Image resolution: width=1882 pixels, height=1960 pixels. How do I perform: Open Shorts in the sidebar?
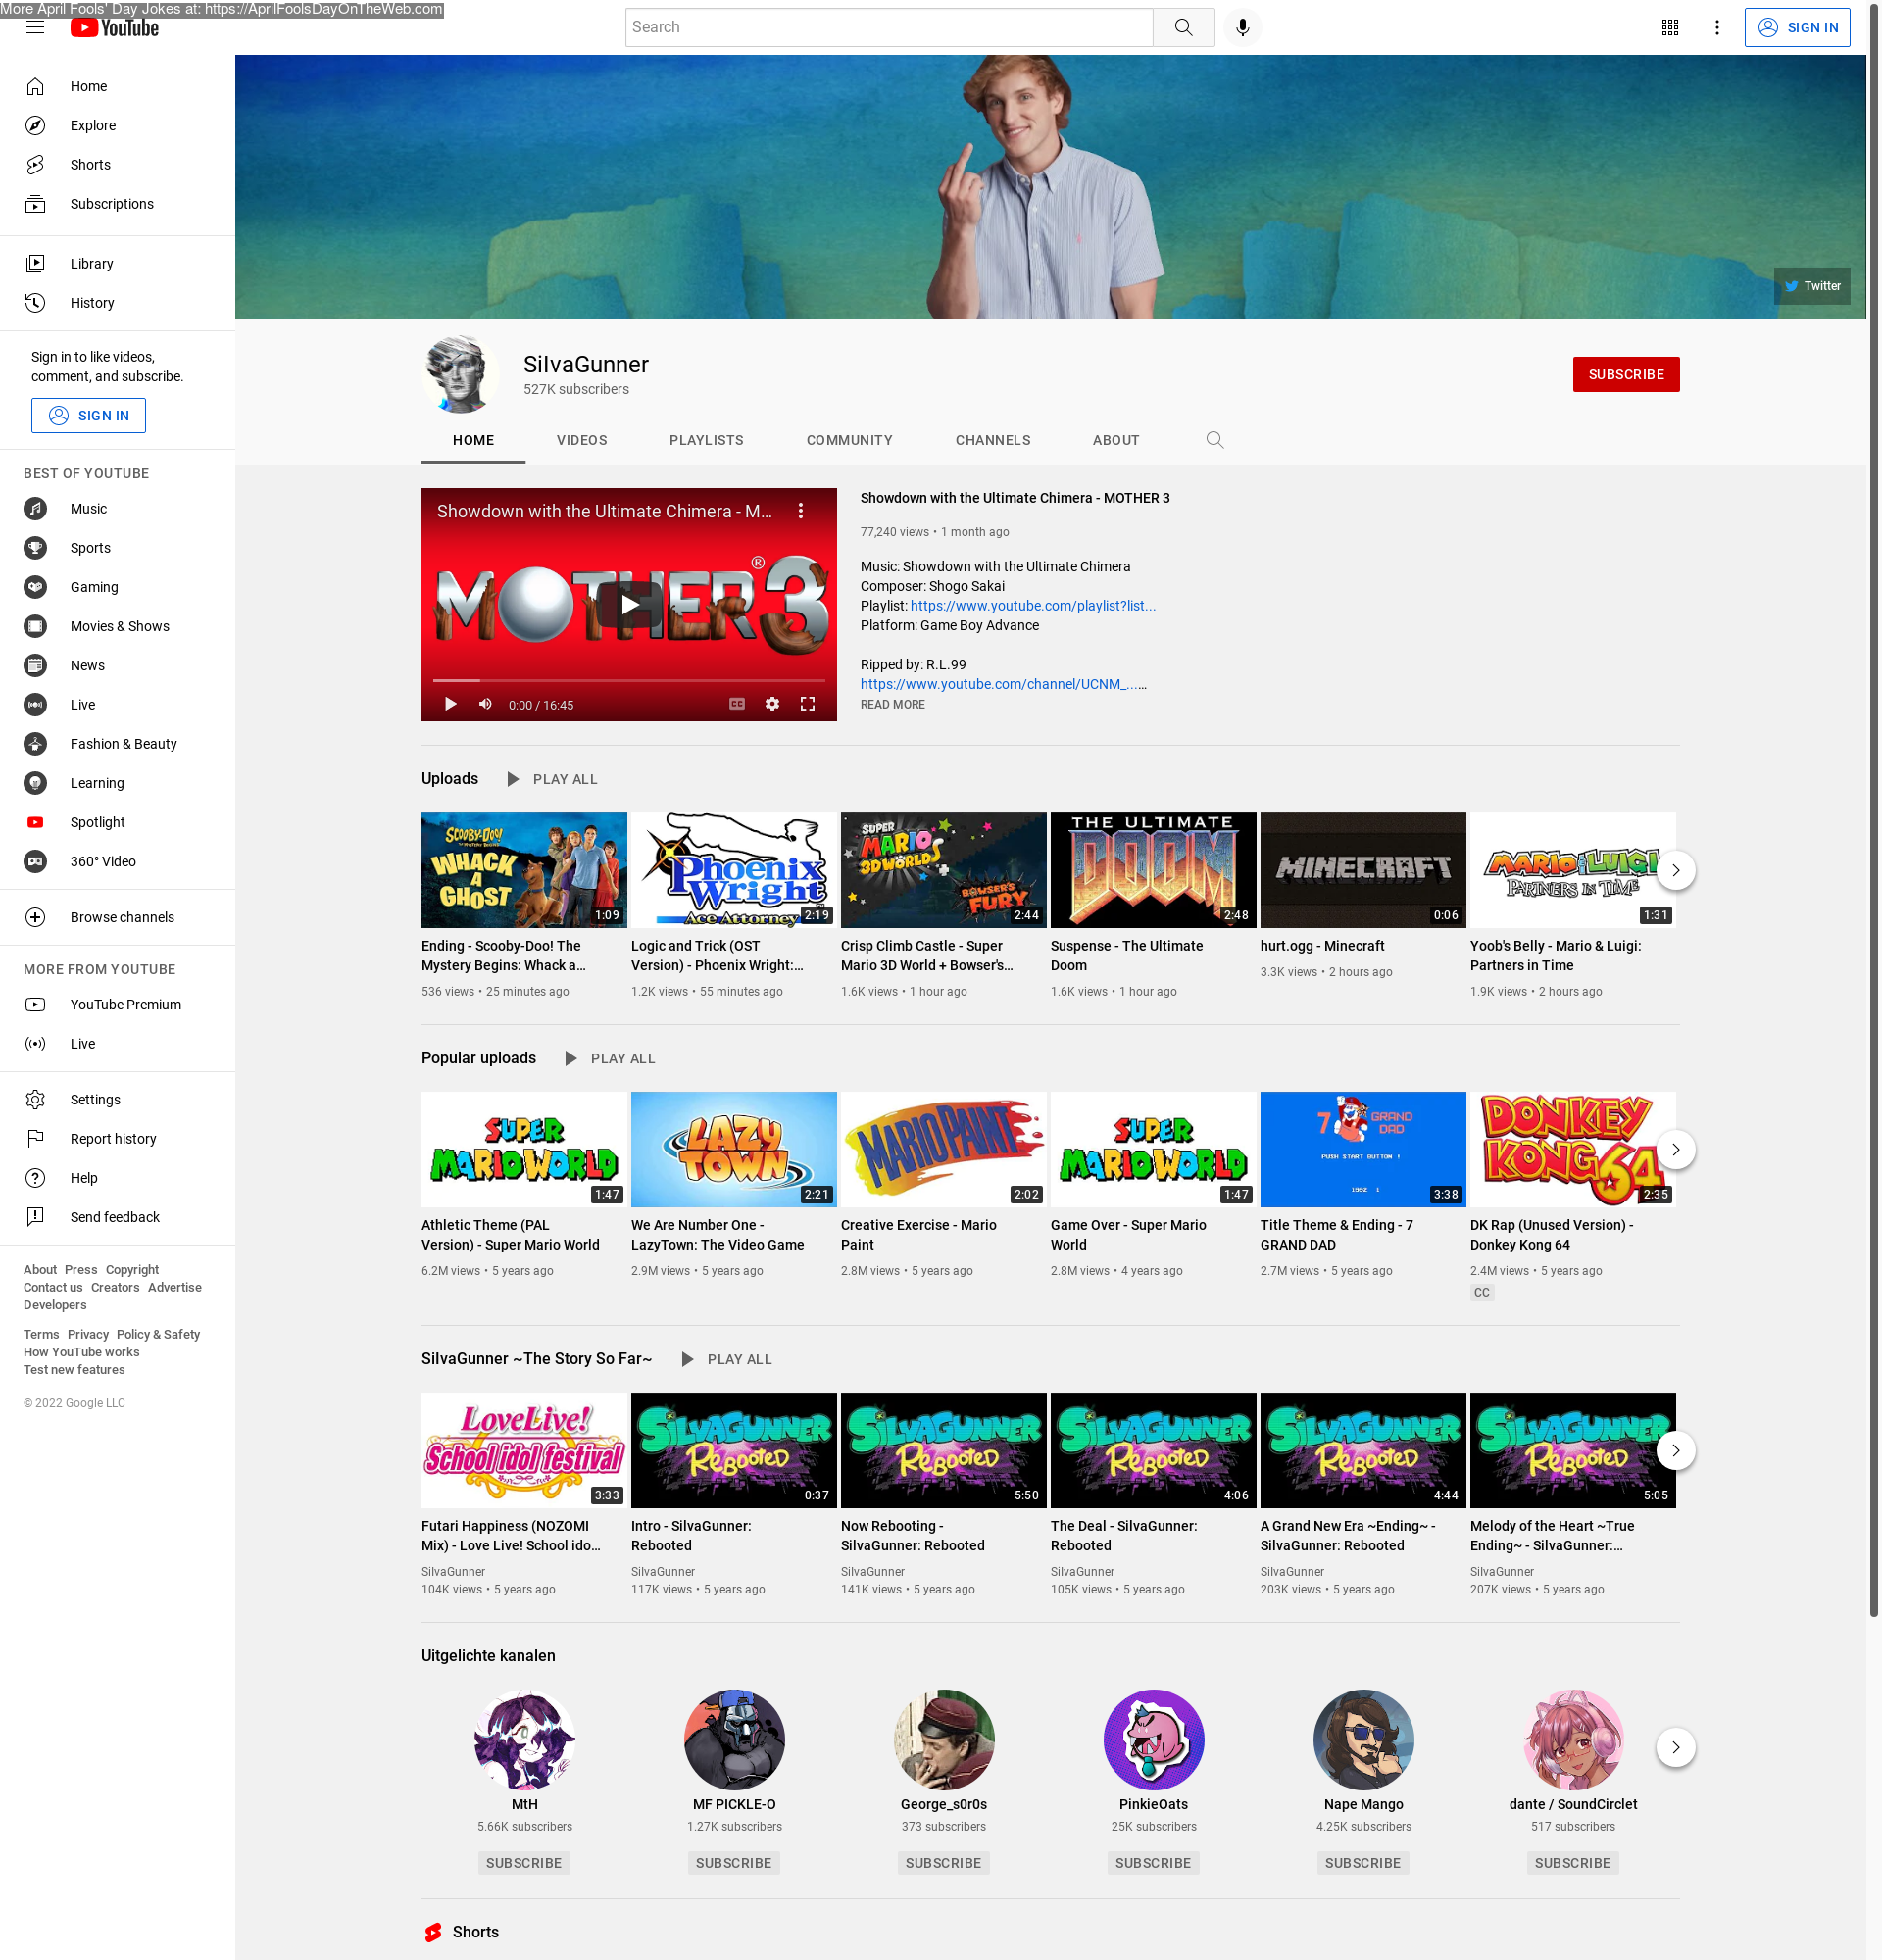(x=117, y=164)
